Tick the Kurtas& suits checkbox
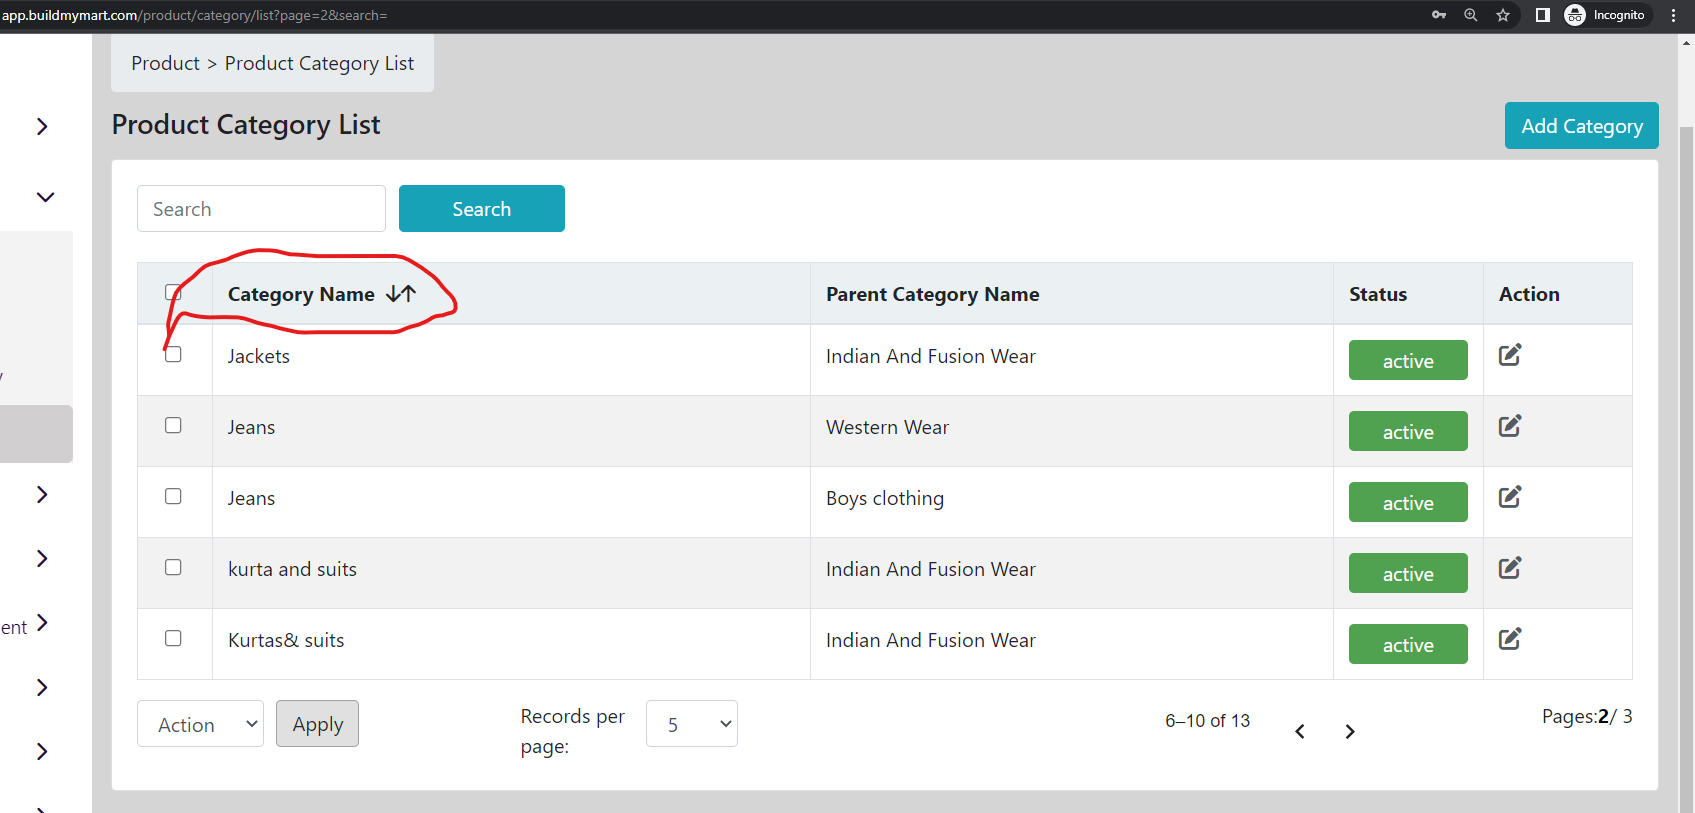Viewport: 1695px width, 813px height. tap(173, 638)
